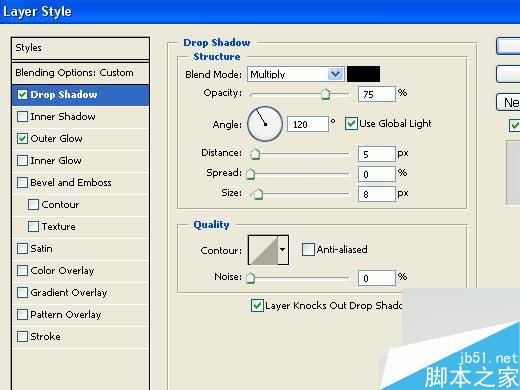Tick the Contour sub-option checkbox
520x390 pixels.
33,205
